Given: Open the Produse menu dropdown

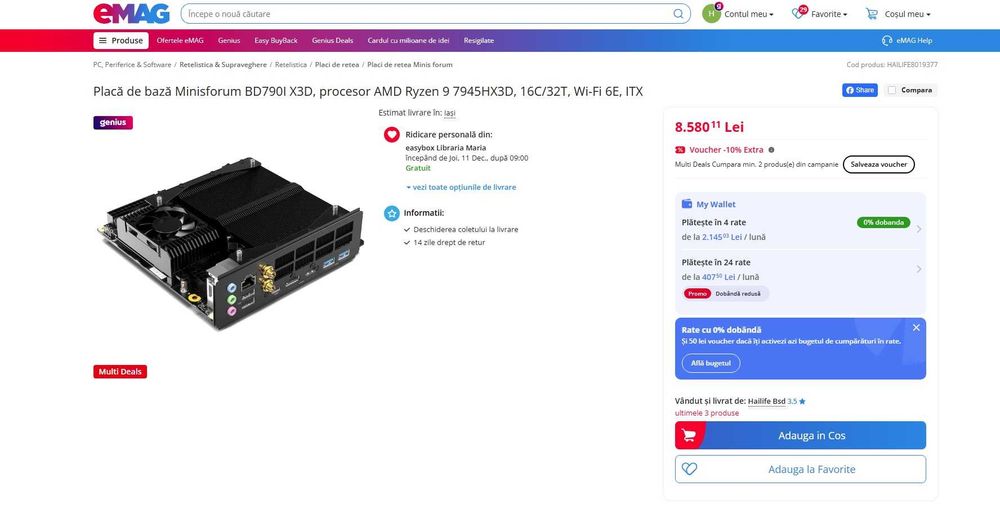Looking at the screenshot, I should pos(121,40).
